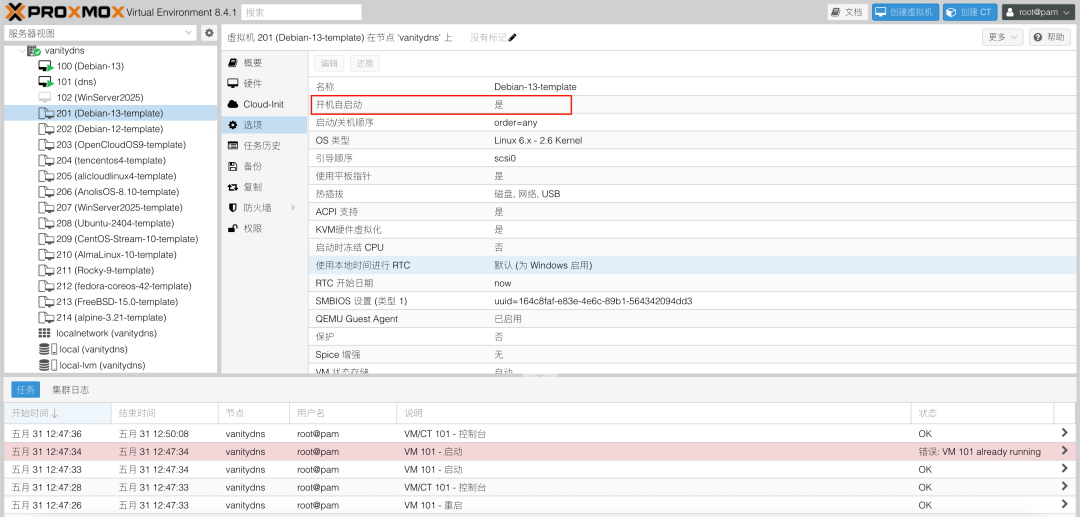Select the QEMU Guest Agent option row
Screen dimensions: 1080x517
690,319
